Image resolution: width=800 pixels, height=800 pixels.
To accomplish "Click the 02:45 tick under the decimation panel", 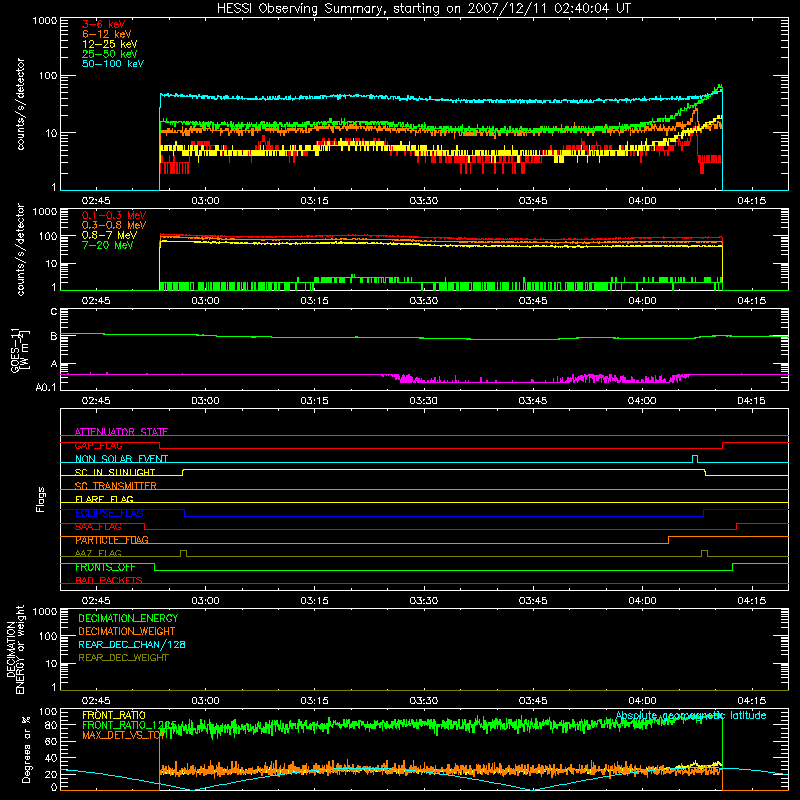I will point(96,701).
